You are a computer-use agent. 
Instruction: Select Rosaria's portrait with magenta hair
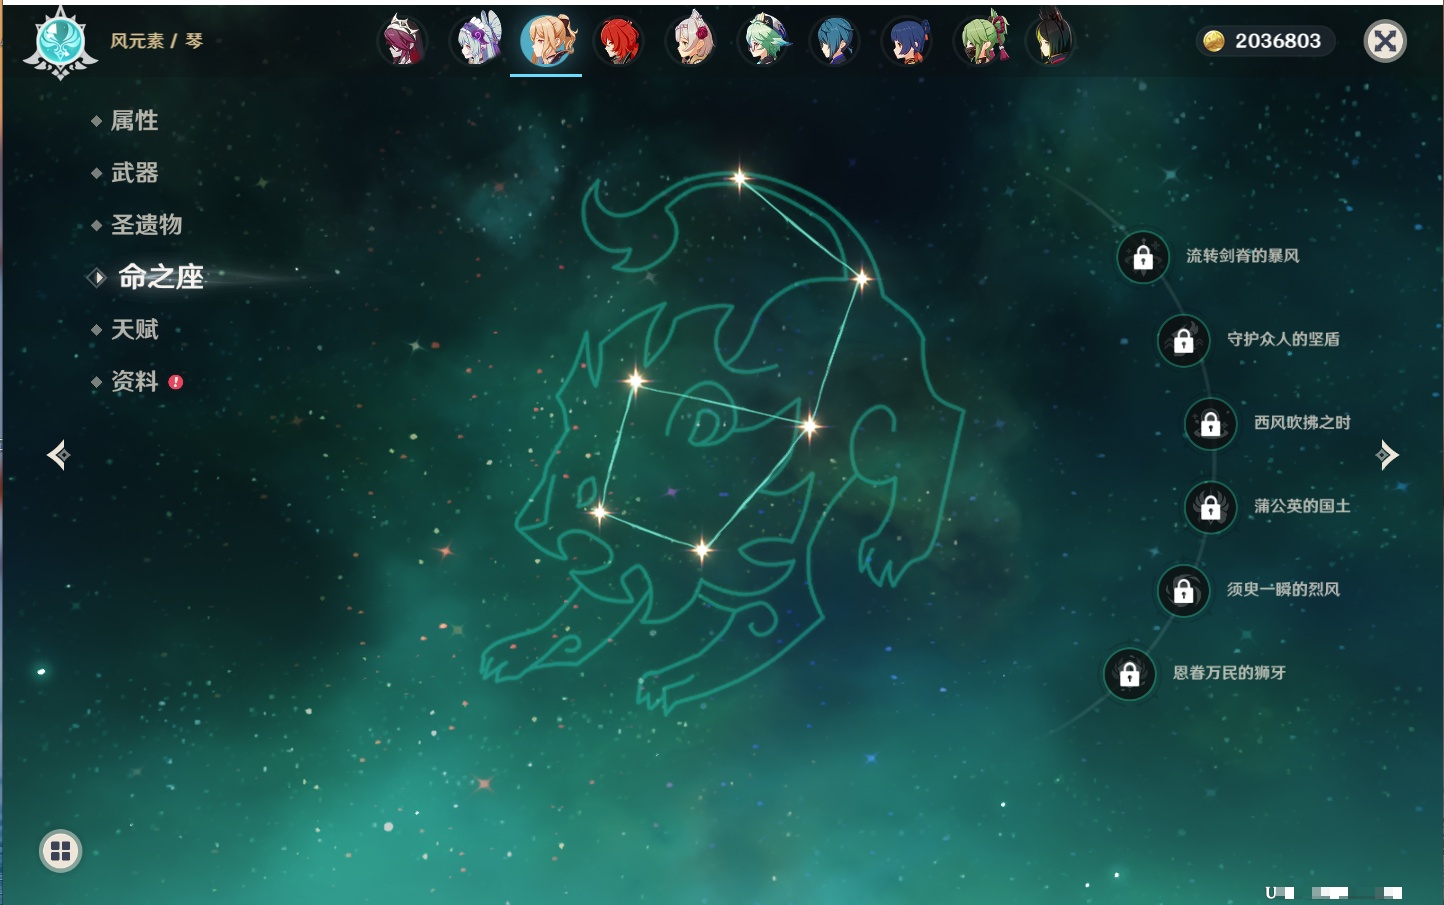(x=403, y=41)
